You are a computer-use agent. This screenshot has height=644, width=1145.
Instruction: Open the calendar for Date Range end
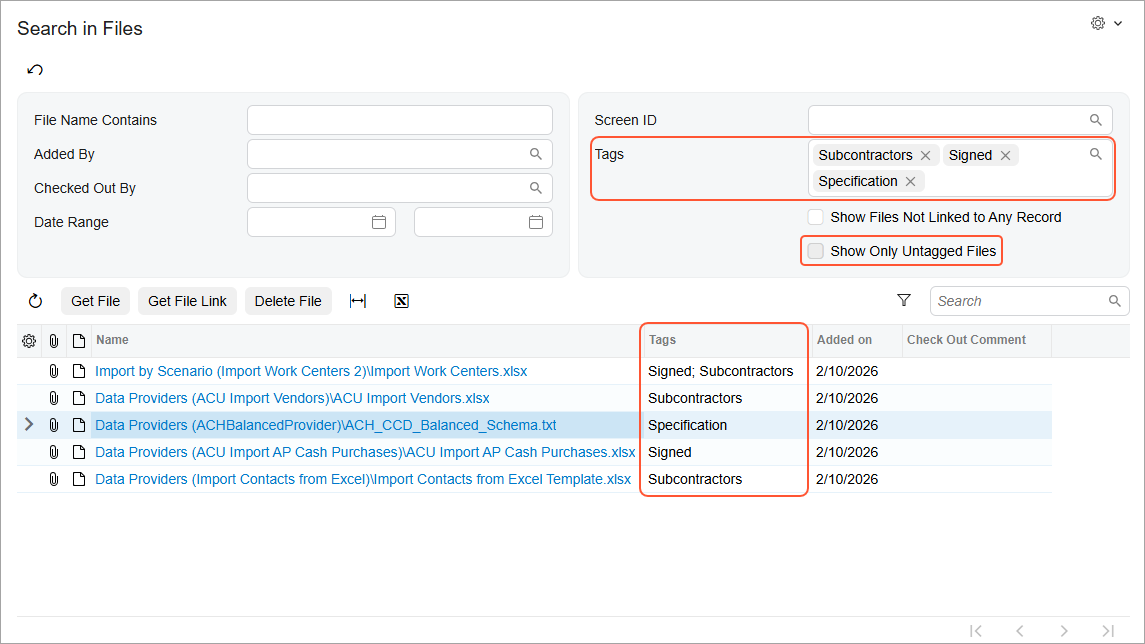(535, 222)
